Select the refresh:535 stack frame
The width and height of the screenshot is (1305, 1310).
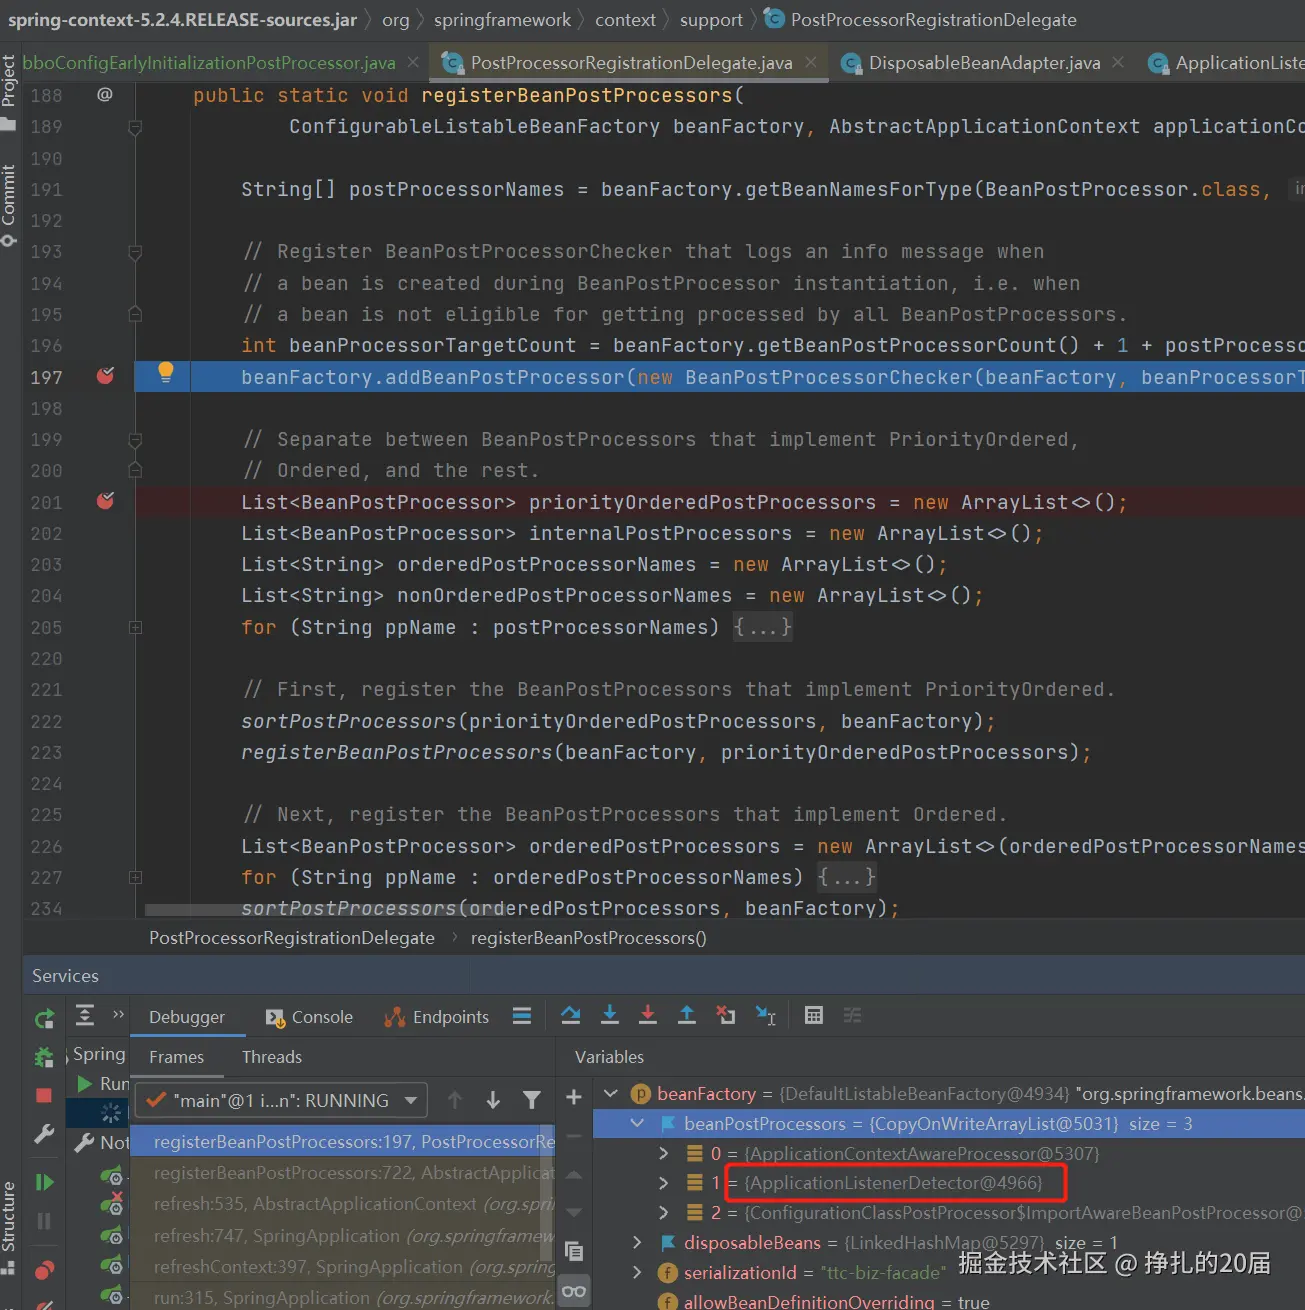342,1204
